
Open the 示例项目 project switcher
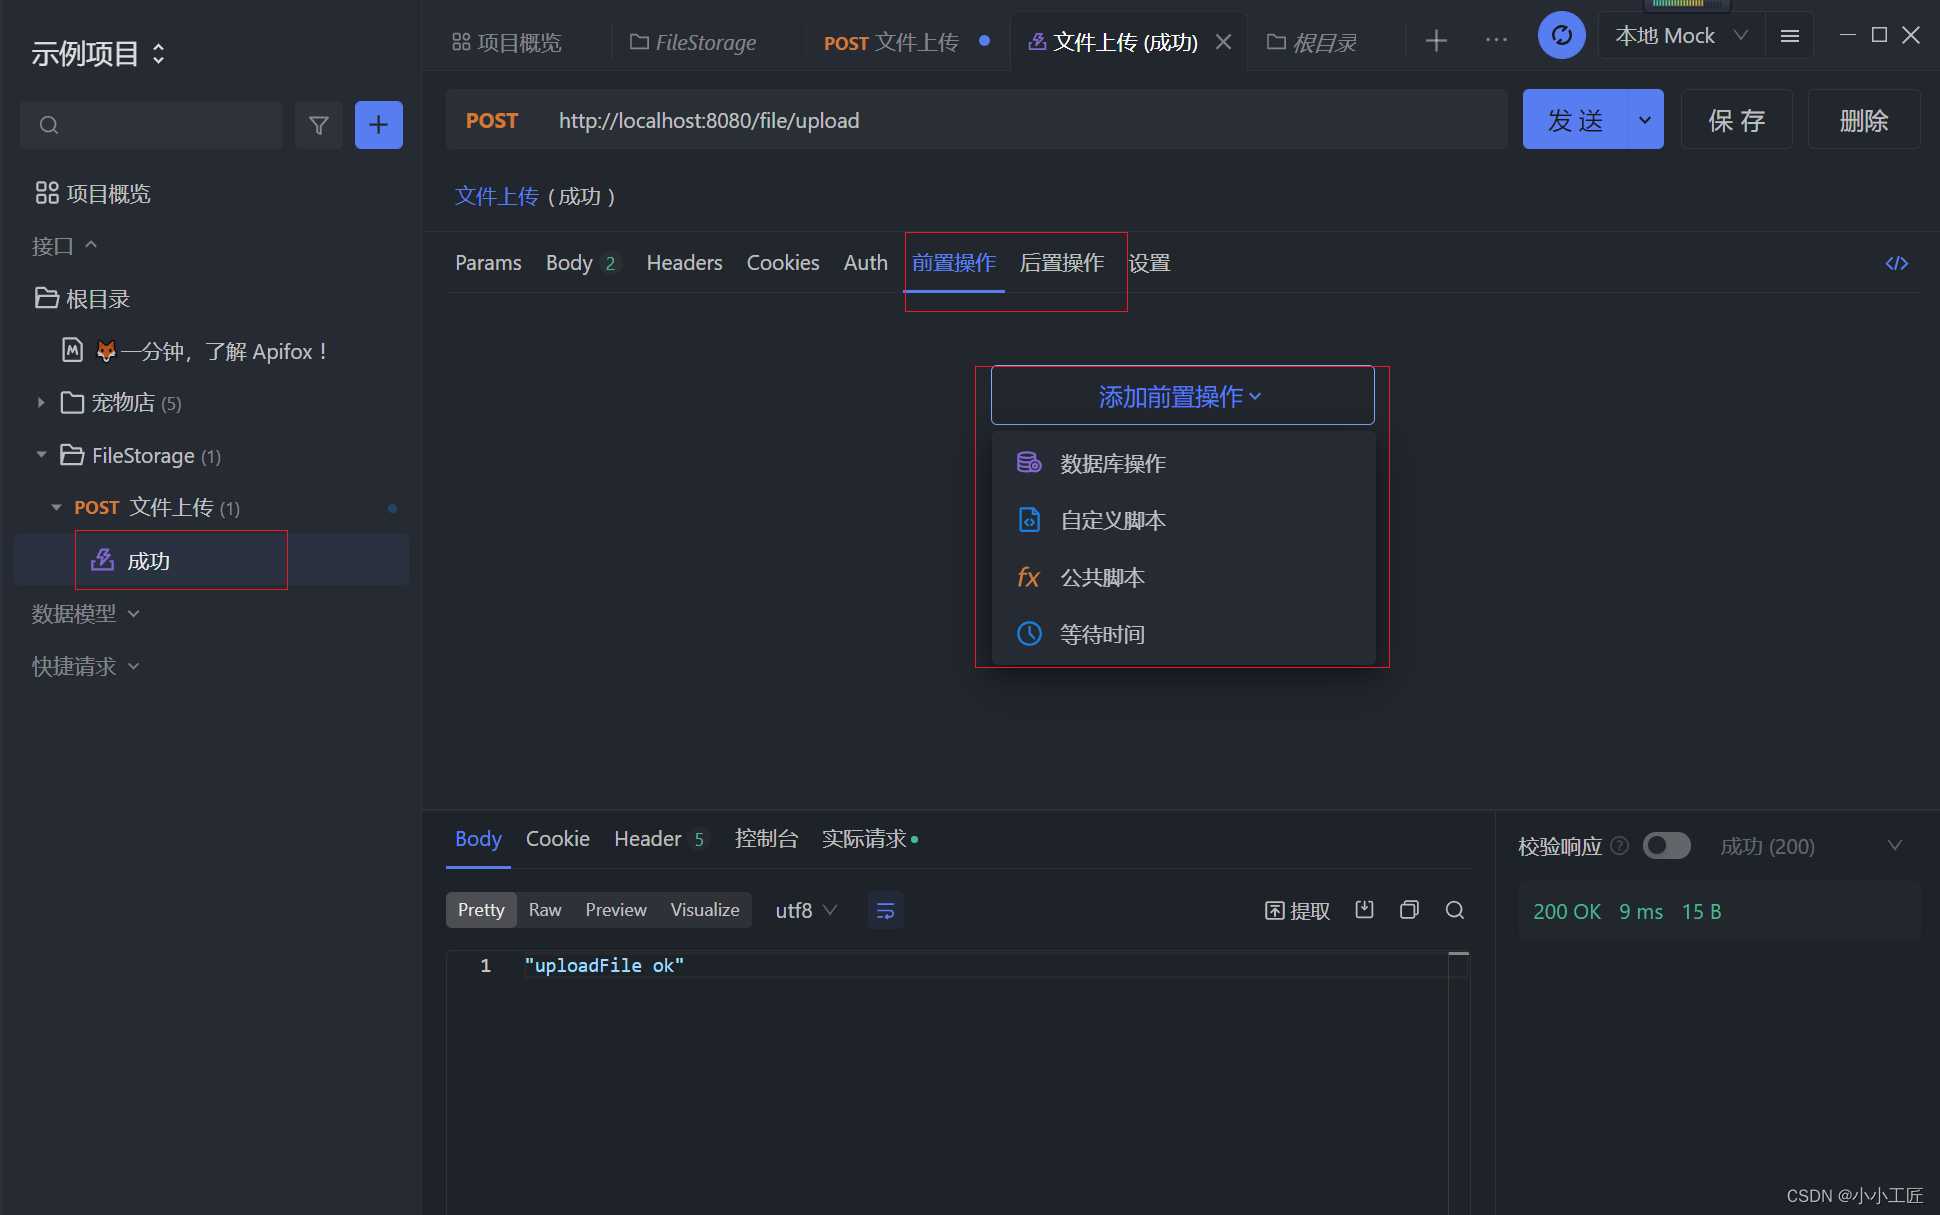tap(99, 53)
